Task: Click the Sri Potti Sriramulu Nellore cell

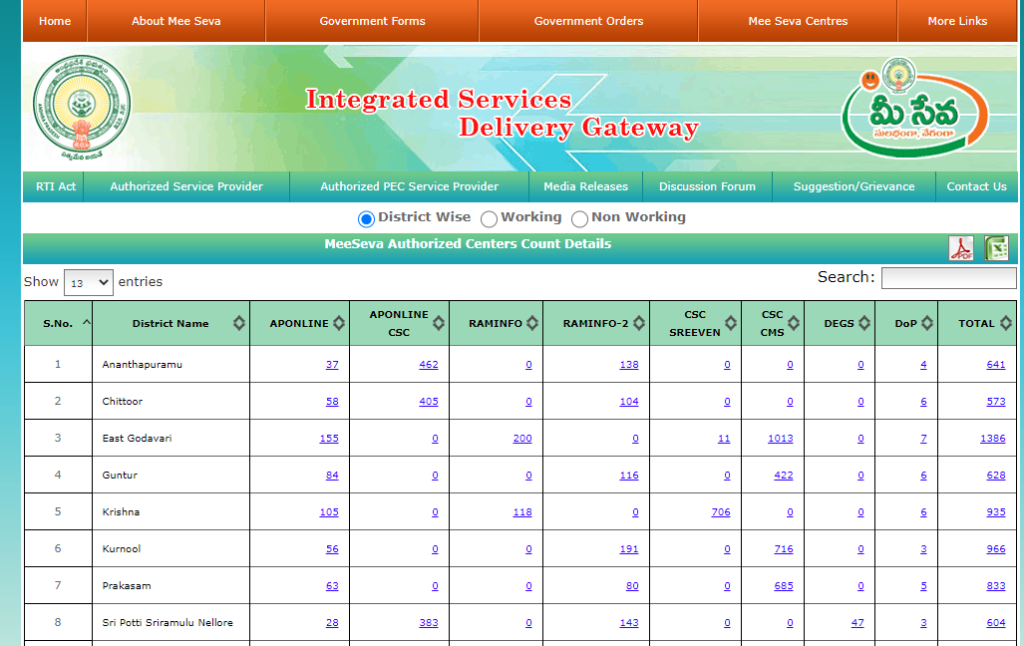Action: (170, 622)
